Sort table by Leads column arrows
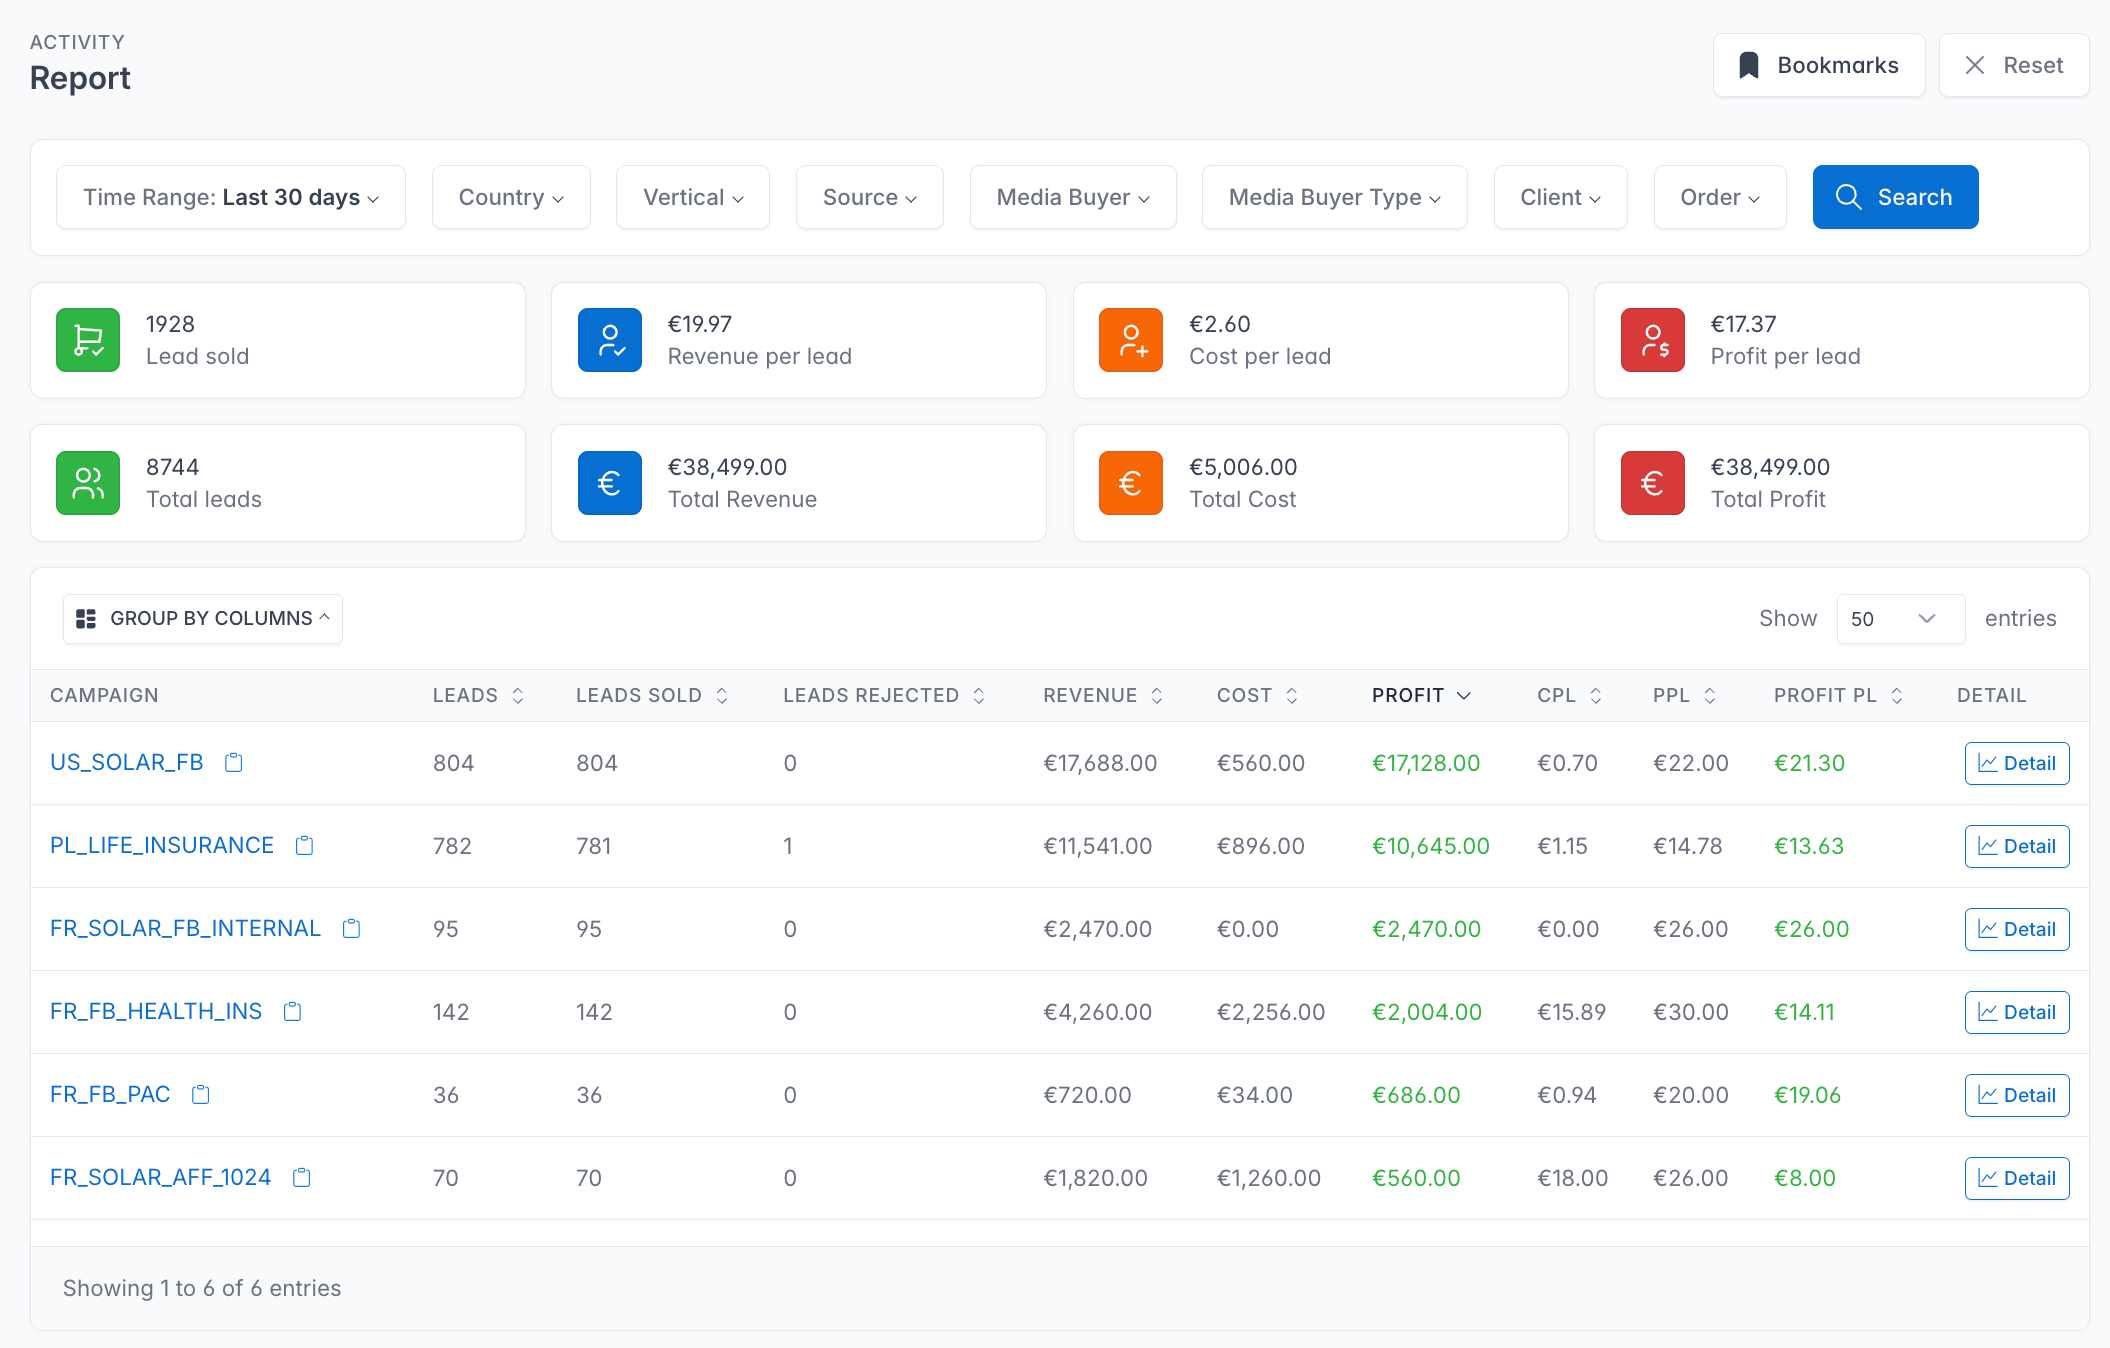The height and width of the screenshot is (1348, 2110). click(518, 696)
